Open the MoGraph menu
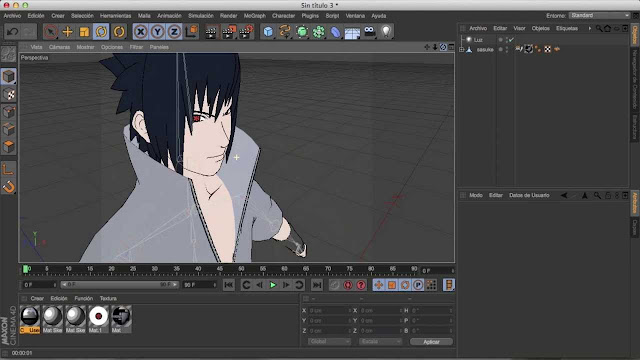 pyautogui.click(x=255, y=16)
